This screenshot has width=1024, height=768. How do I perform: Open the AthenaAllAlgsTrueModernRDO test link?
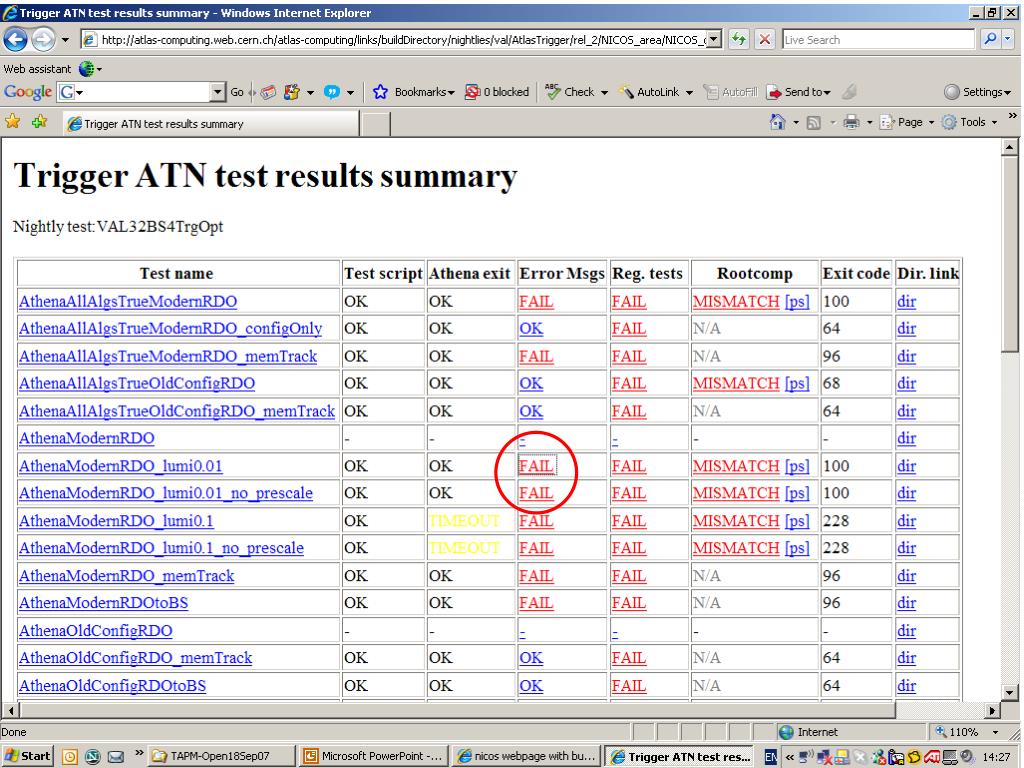click(128, 301)
